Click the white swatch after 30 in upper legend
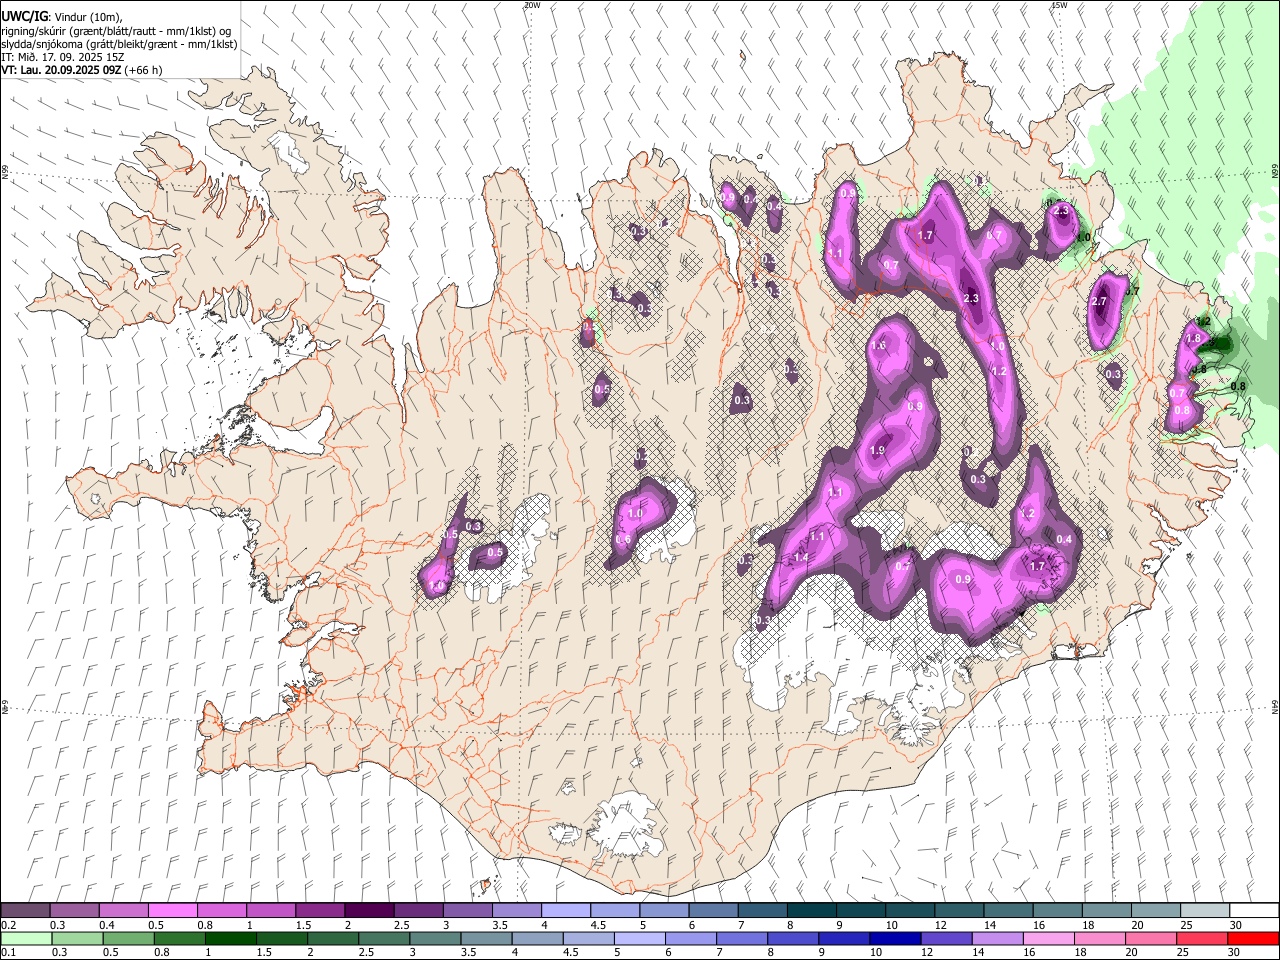Image resolution: width=1280 pixels, height=960 pixels. (x=1254, y=911)
